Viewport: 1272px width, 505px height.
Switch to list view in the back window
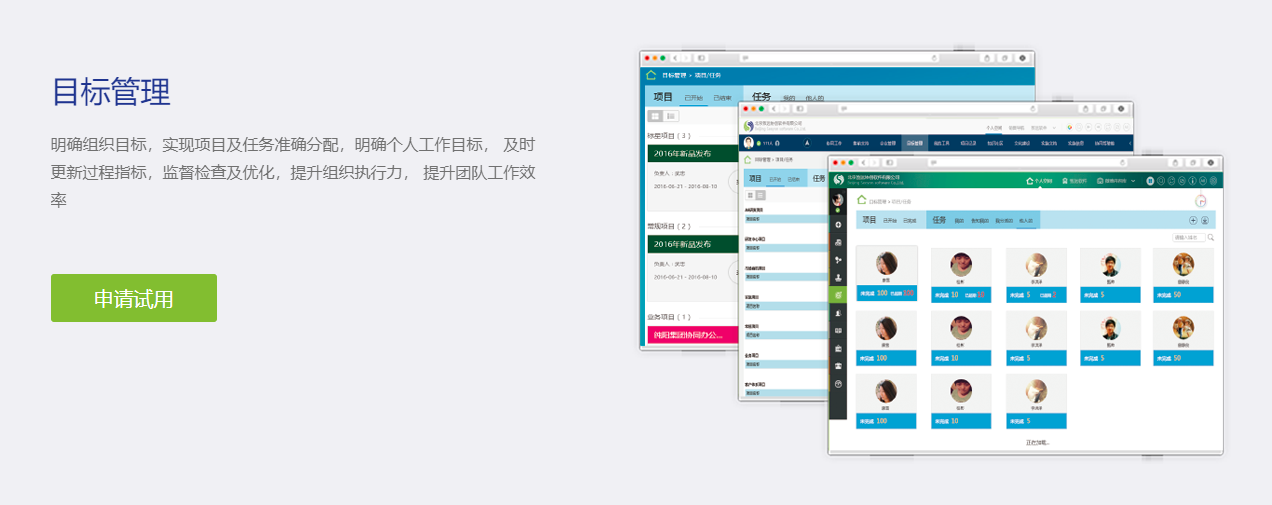pos(670,116)
